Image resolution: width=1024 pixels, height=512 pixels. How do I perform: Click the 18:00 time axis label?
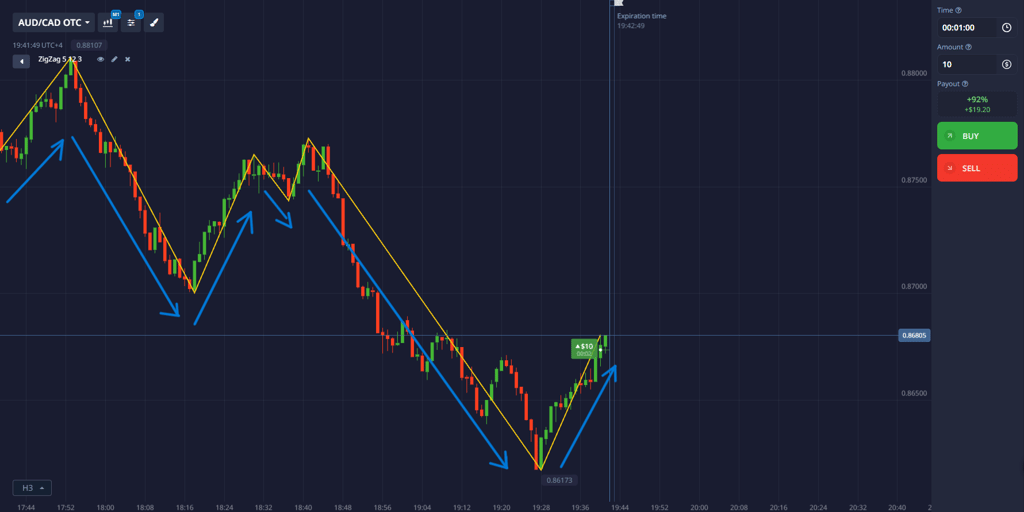click(x=105, y=507)
